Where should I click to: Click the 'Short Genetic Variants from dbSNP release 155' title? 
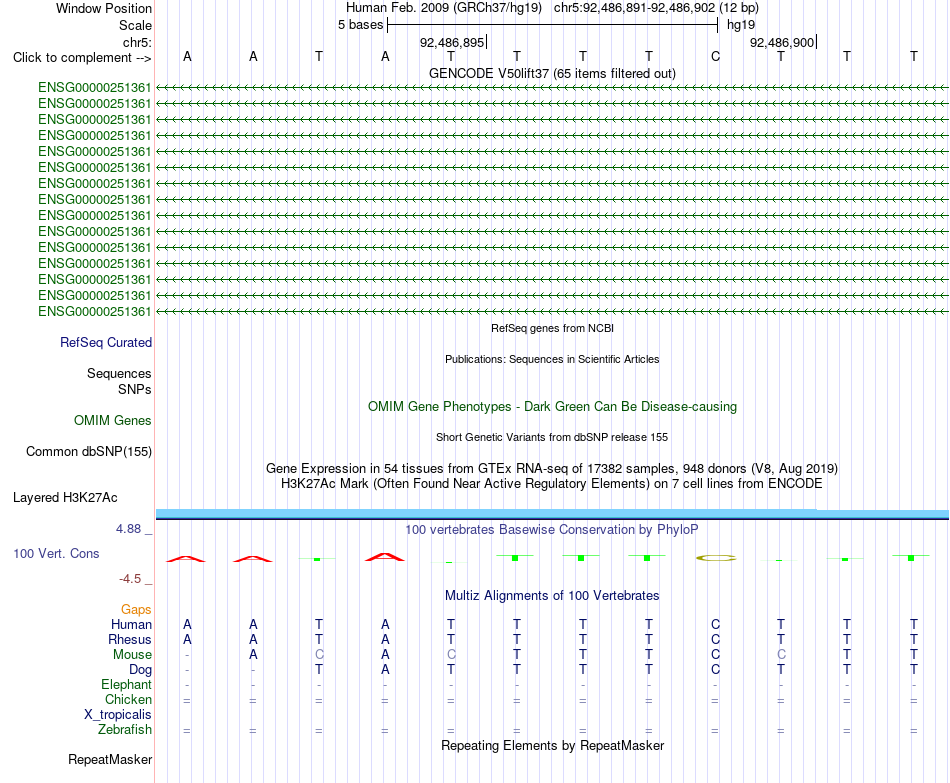click(552, 437)
